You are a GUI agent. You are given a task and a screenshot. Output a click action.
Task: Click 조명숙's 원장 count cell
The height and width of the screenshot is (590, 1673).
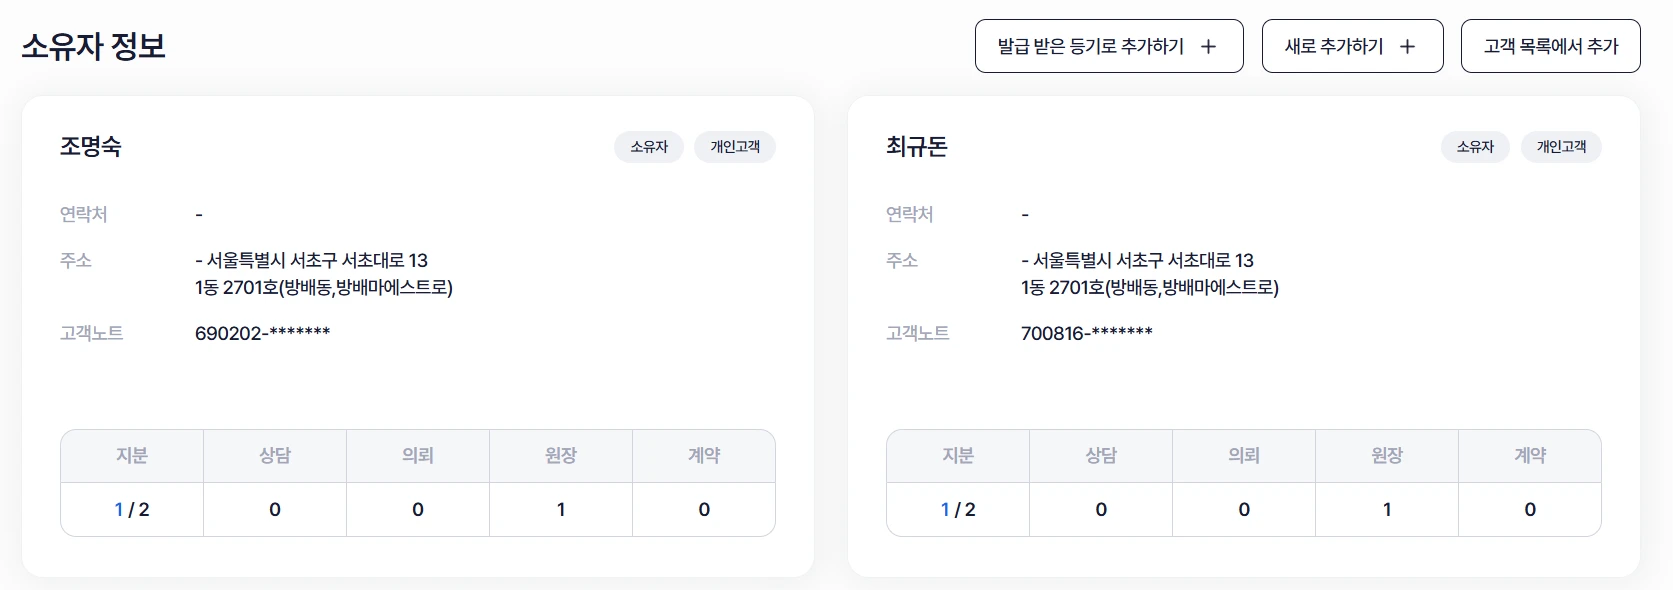(561, 510)
